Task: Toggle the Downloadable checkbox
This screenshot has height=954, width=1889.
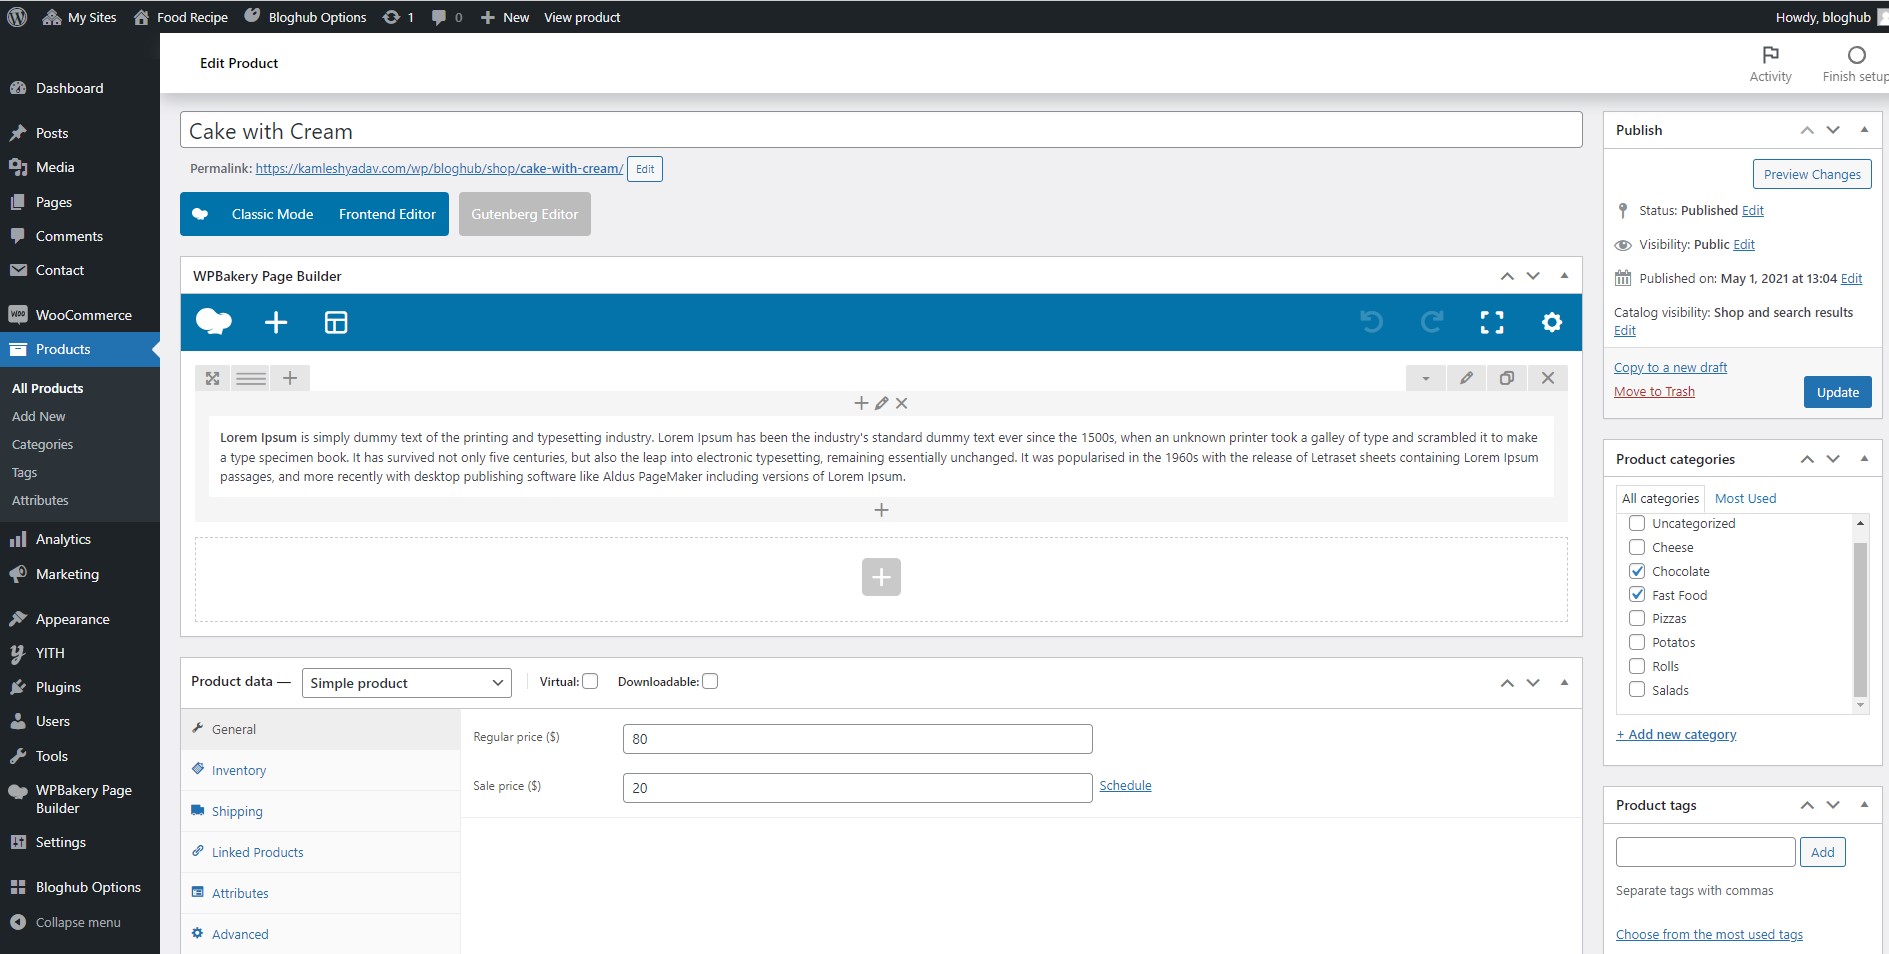Action: 710,681
